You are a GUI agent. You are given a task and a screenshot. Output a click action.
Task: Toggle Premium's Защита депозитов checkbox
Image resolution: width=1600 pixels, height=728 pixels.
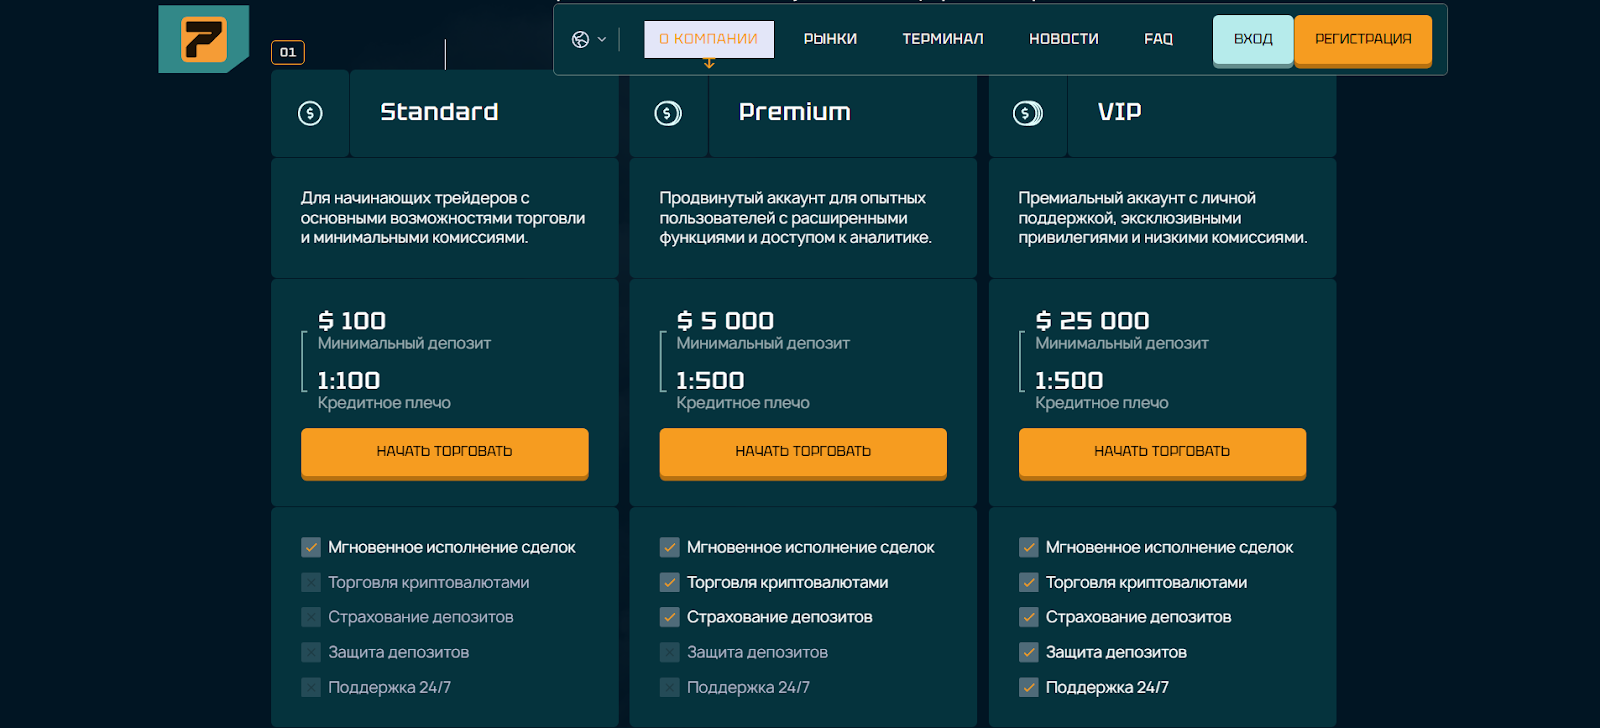[670, 652]
